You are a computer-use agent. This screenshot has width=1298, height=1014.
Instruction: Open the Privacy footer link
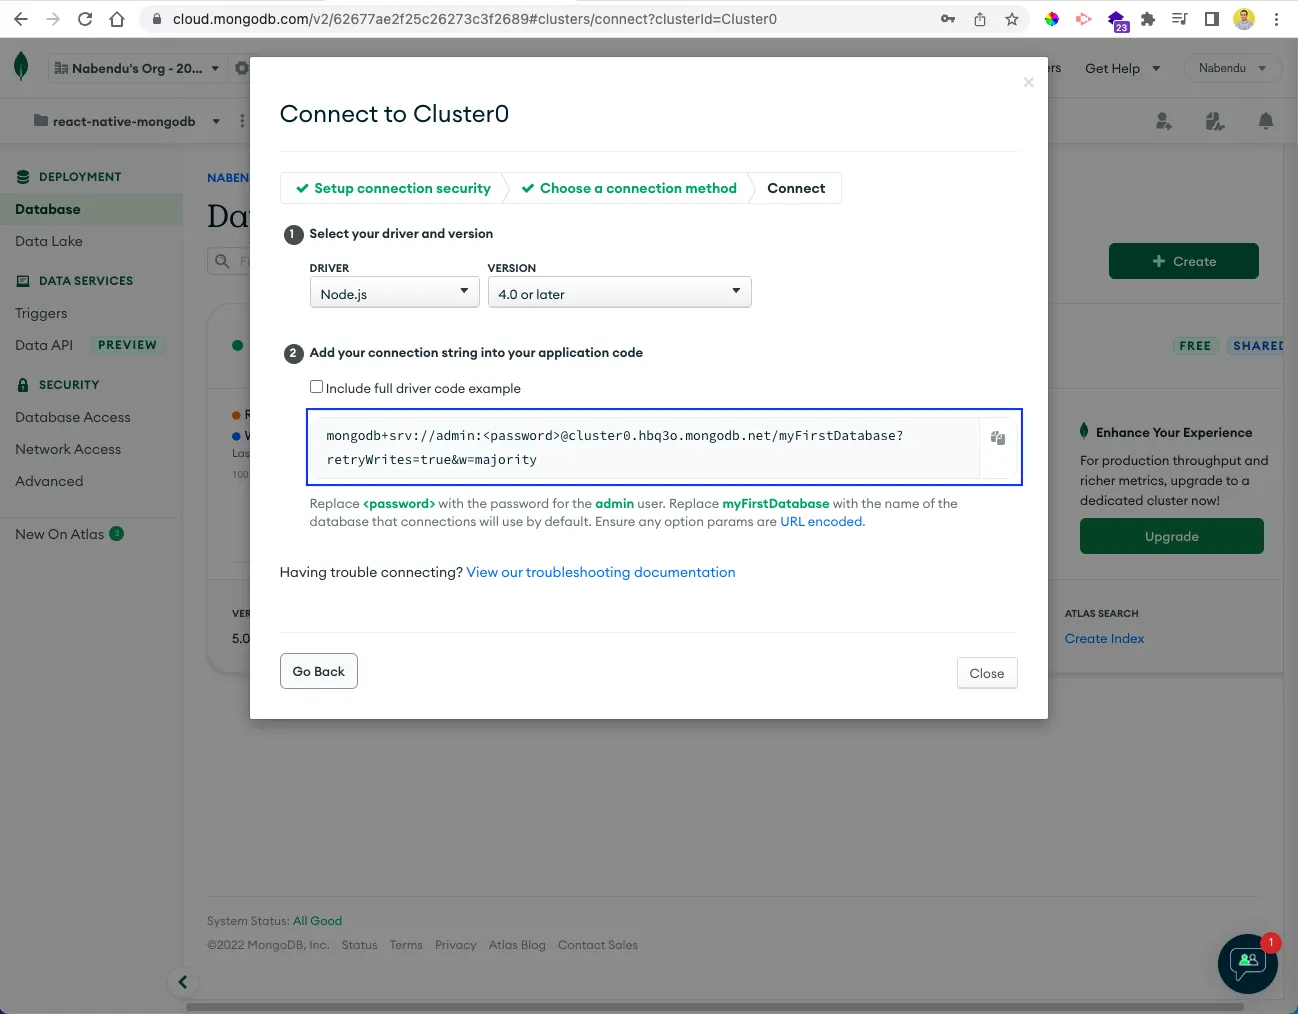click(x=456, y=945)
